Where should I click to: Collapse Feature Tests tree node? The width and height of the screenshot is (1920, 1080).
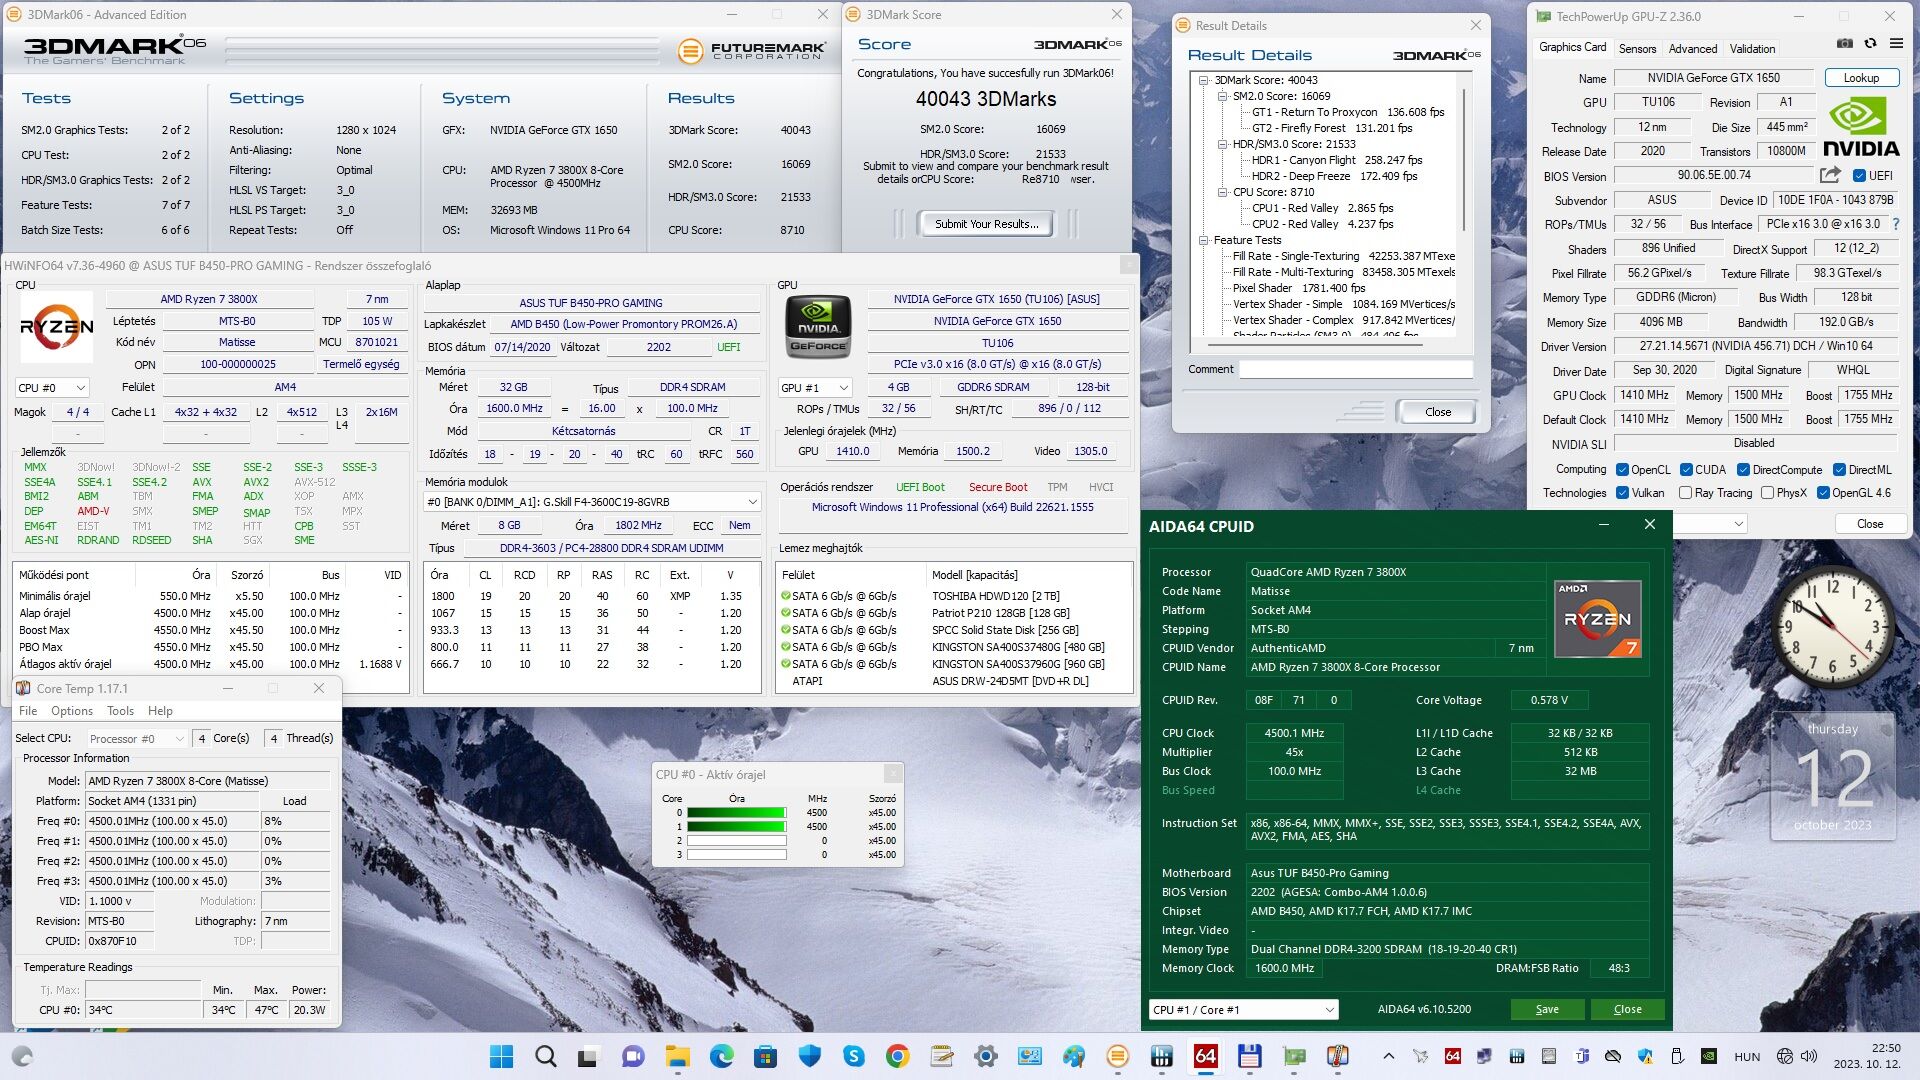tap(1205, 240)
